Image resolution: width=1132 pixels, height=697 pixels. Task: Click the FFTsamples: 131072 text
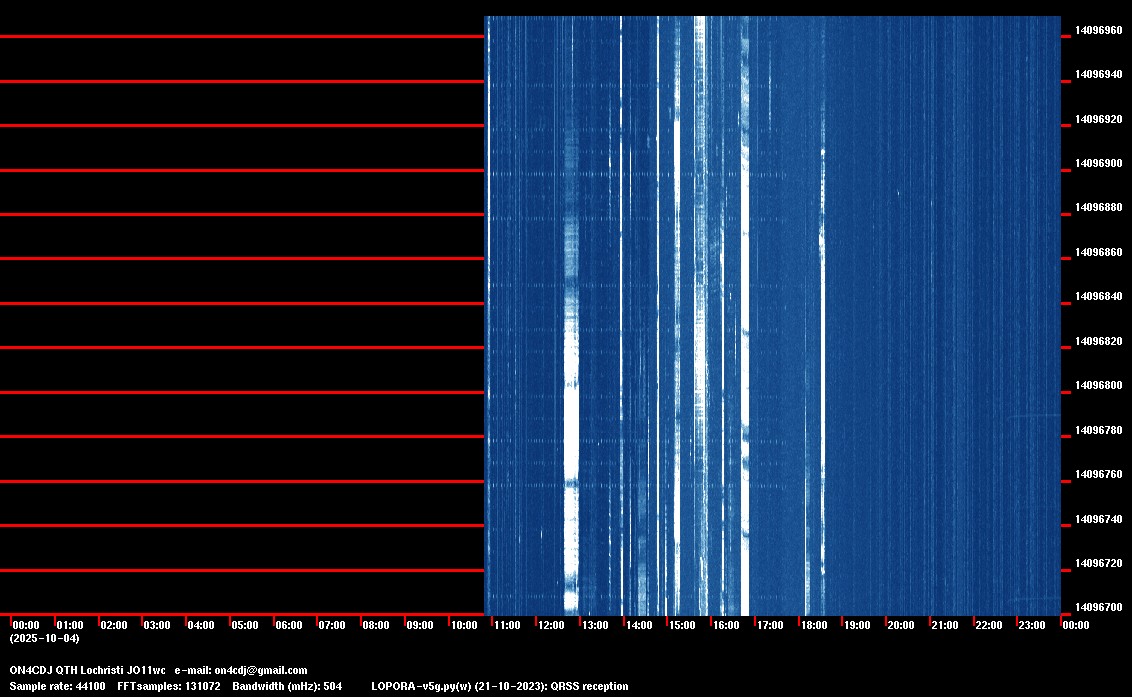[x=169, y=686]
